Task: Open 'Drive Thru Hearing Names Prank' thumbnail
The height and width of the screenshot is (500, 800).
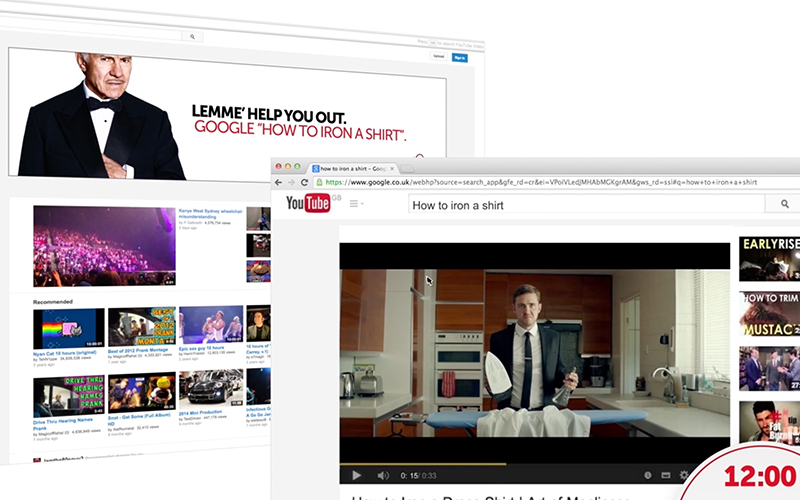Action: [68, 397]
